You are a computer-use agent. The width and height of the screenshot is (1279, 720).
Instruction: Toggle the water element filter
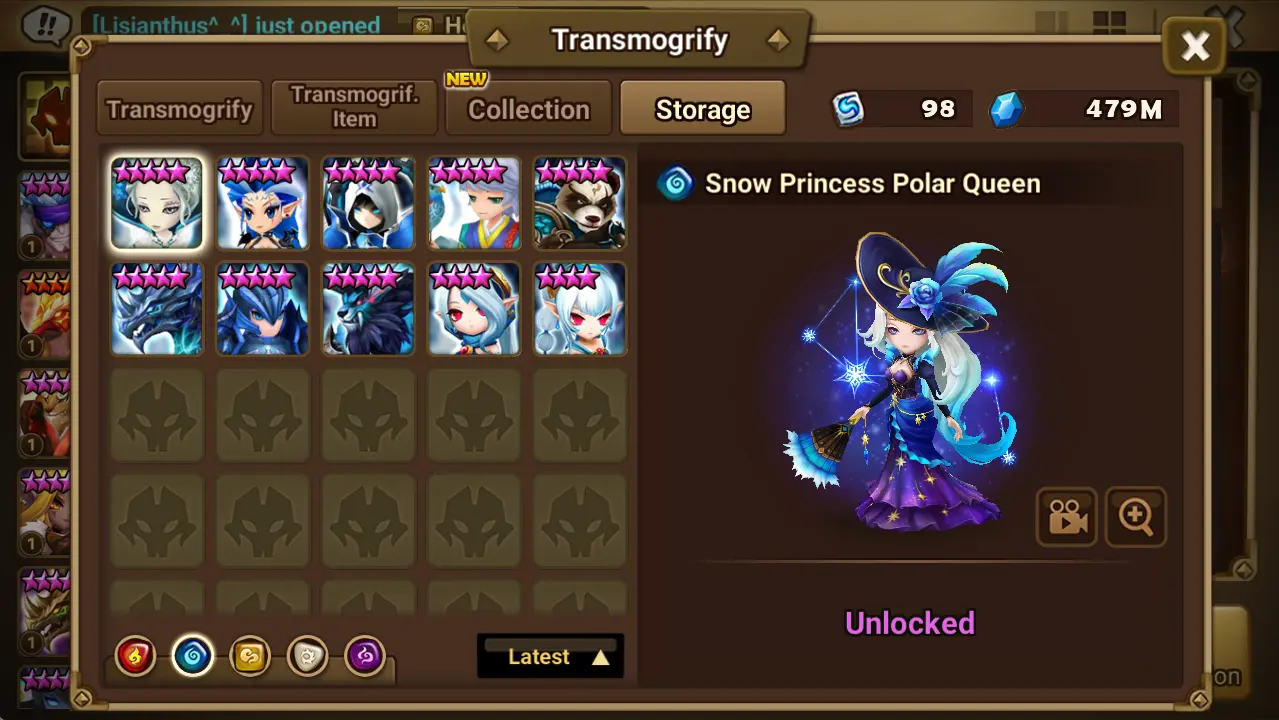click(193, 657)
